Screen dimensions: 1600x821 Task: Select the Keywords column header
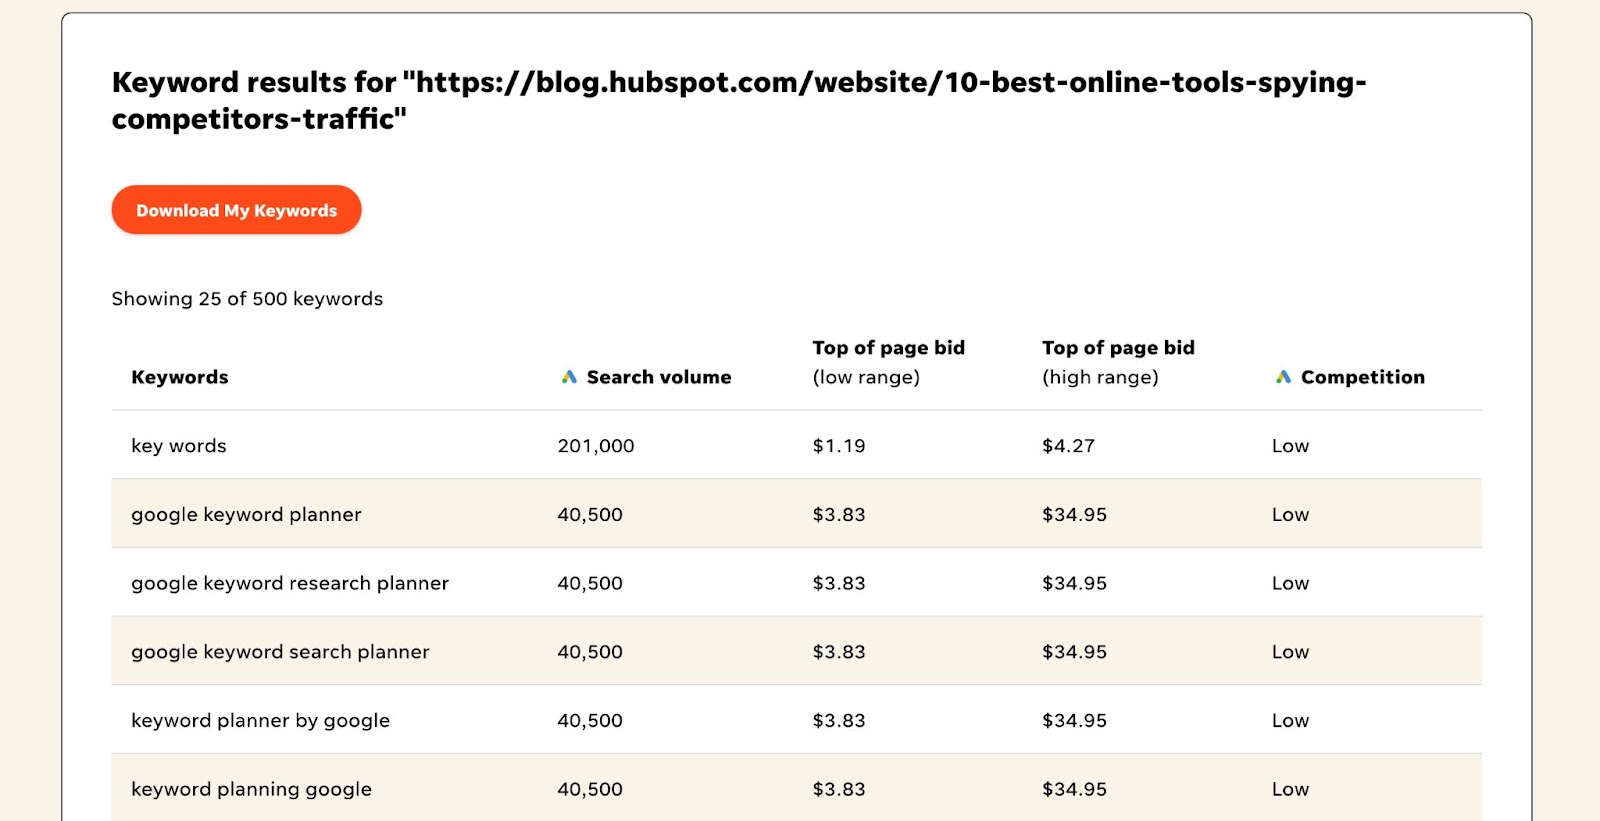180,377
